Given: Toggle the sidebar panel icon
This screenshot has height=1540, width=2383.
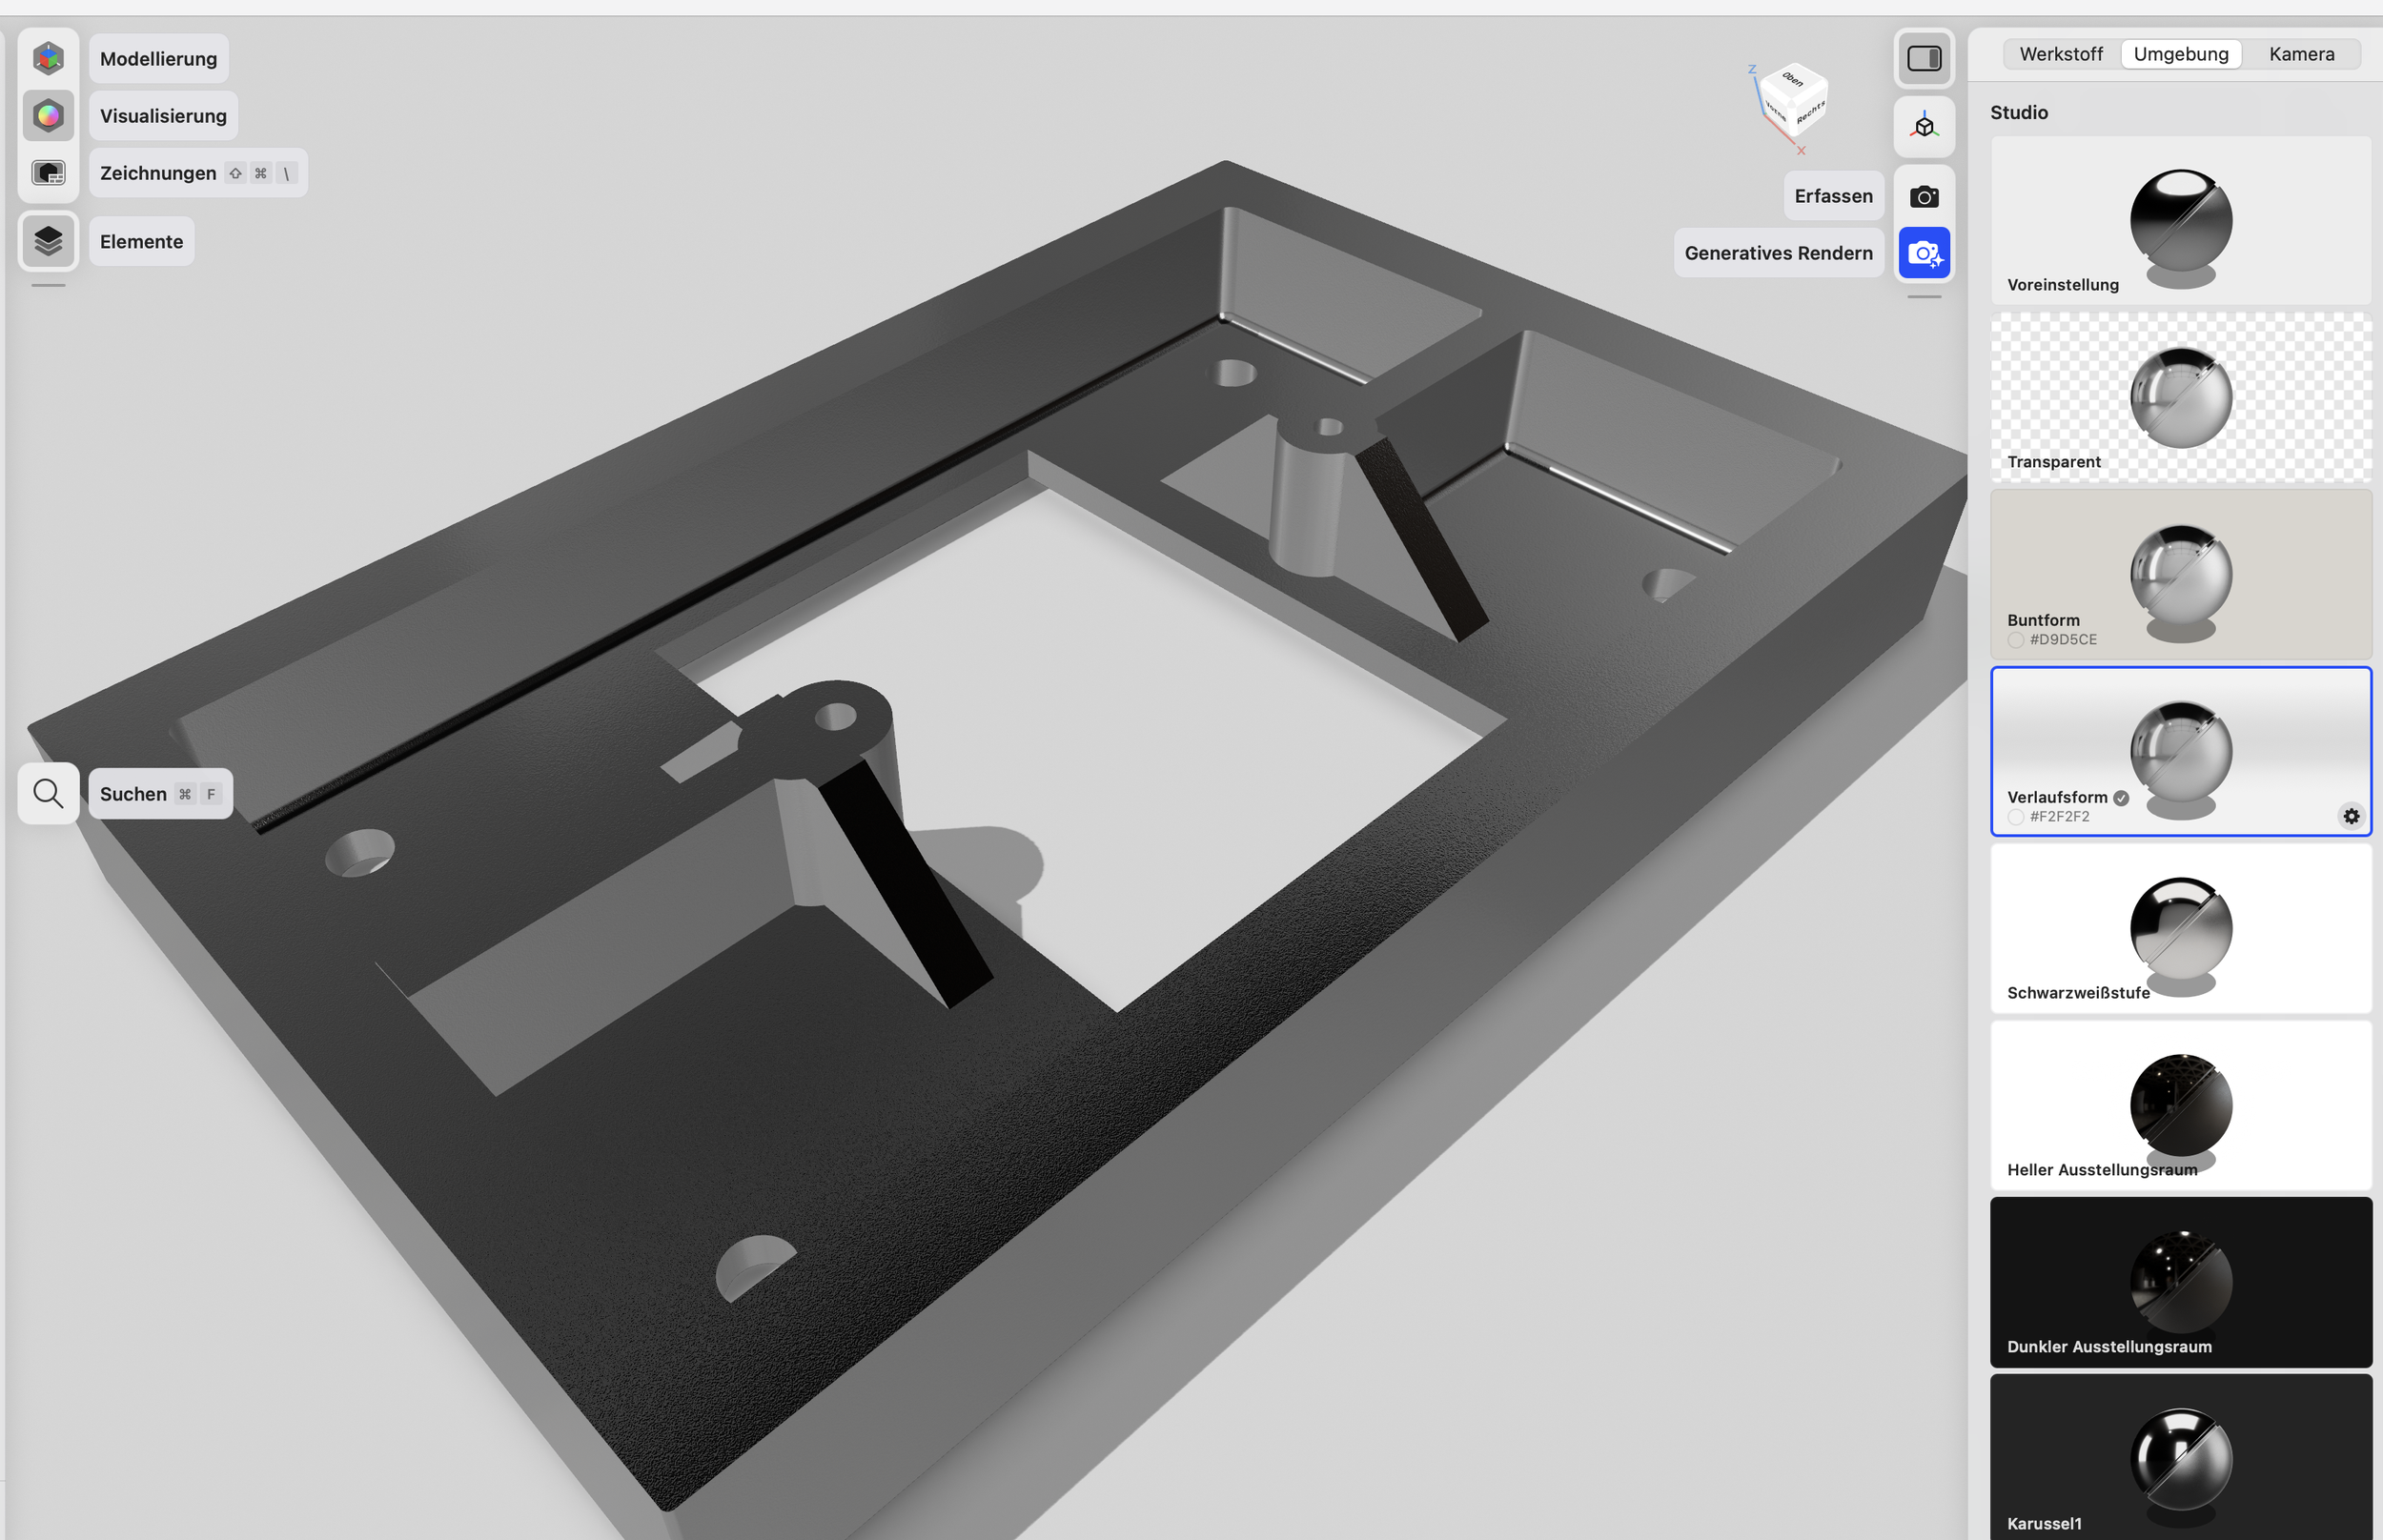Looking at the screenshot, I should point(1924,58).
